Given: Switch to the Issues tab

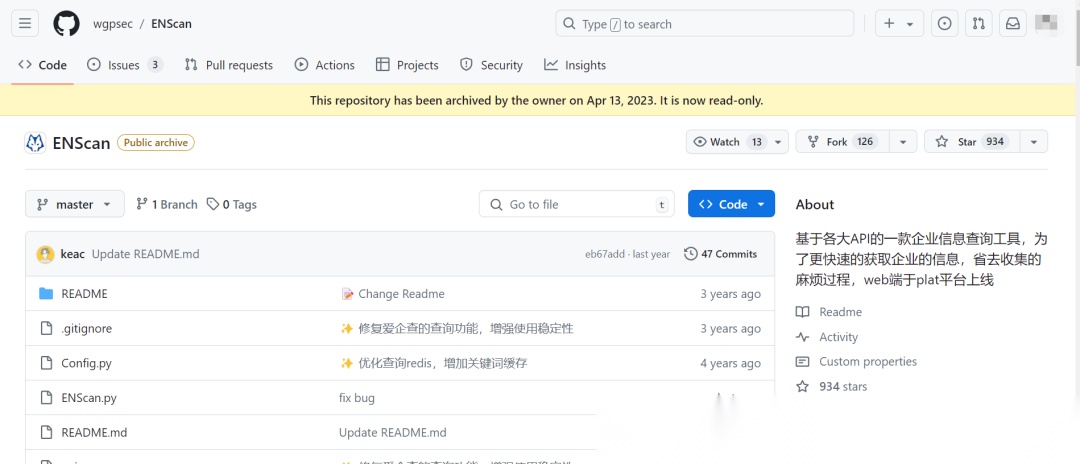Looking at the screenshot, I should point(125,65).
